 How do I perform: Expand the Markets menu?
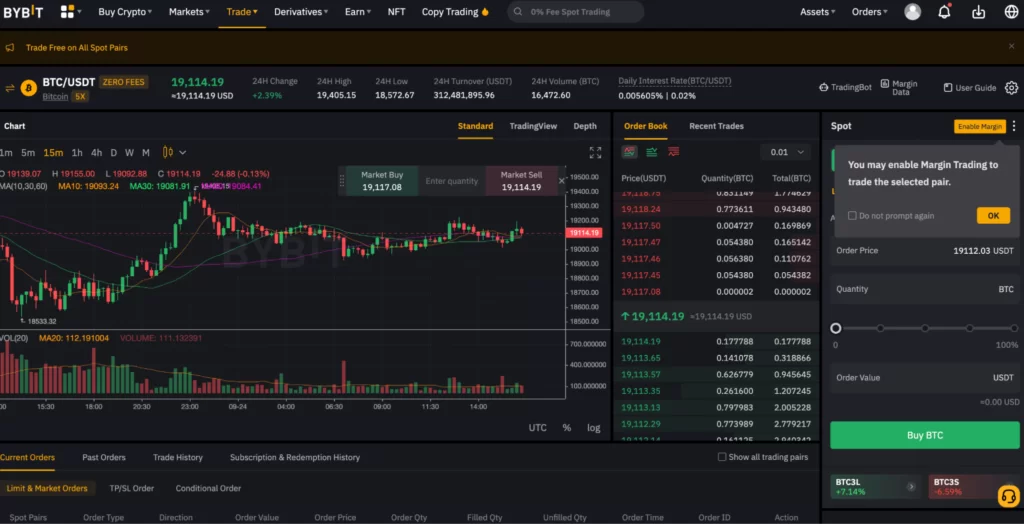click(x=189, y=12)
